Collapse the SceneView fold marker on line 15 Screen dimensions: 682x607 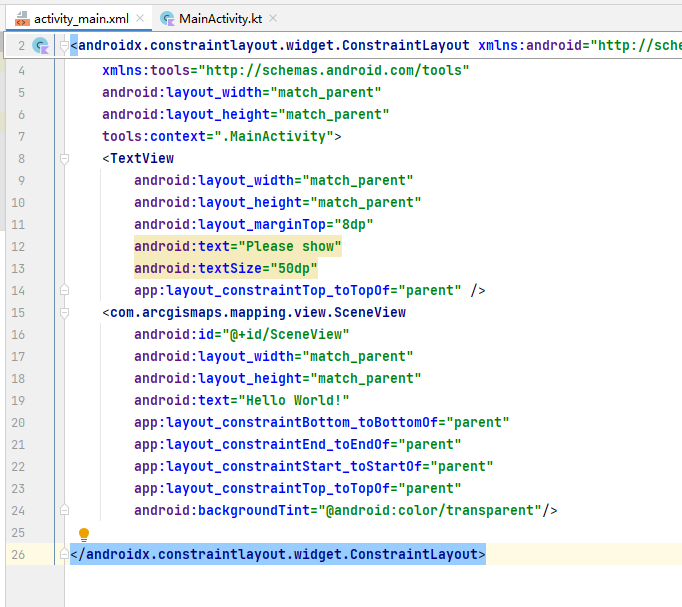point(64,313)
